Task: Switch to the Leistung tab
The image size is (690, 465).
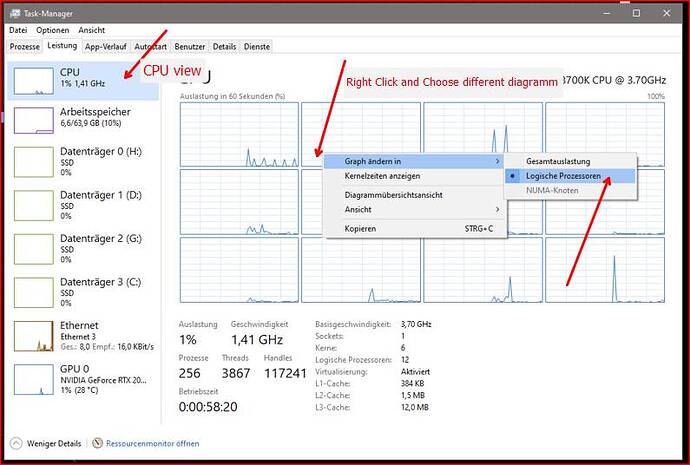Action: pyautogui.click(x=62, y=46)
